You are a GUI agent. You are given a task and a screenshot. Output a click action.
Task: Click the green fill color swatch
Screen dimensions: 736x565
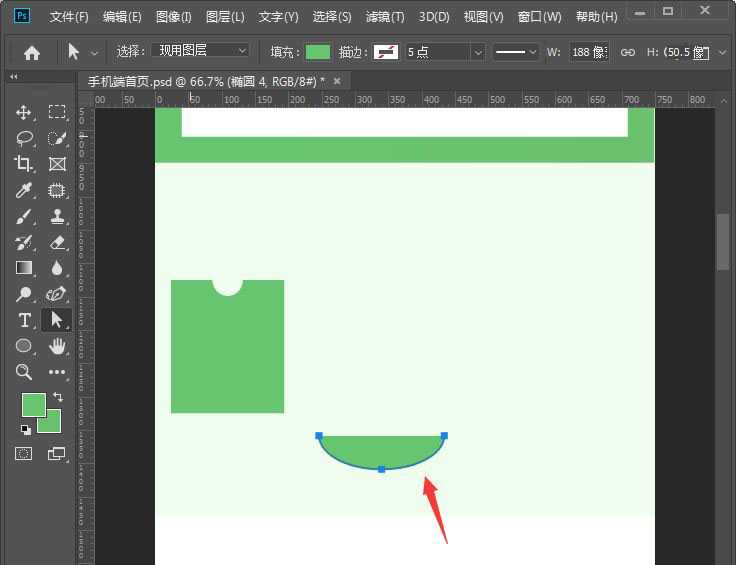click(x=318, y=52)
